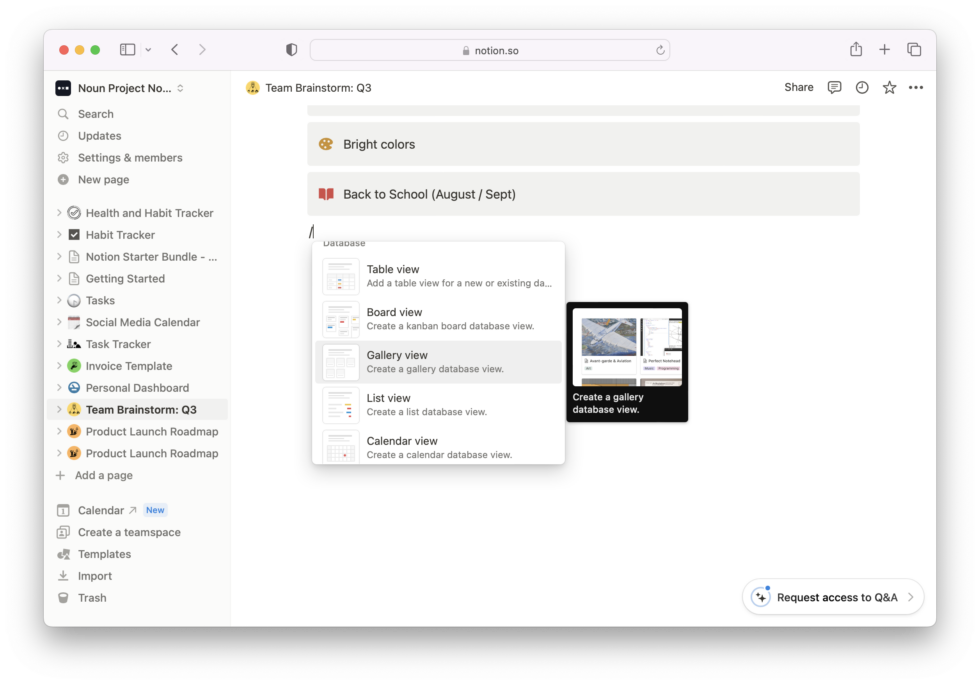
Task: Open the Noun Project workspace switcher
Action: pyautogui.click(x=118, y=87)
